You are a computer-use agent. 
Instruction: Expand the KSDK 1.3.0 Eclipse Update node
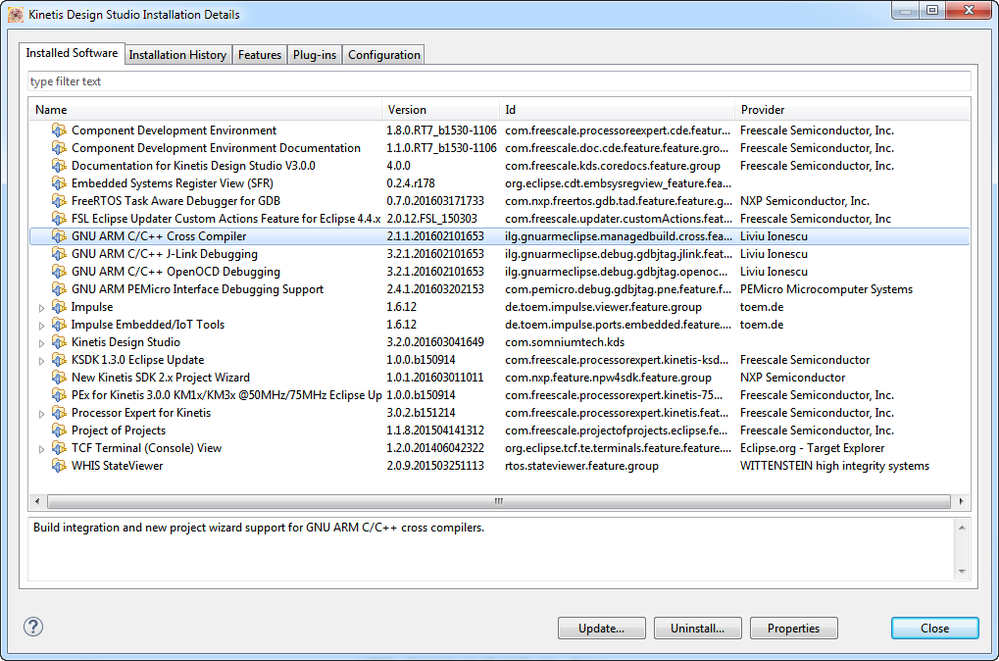click(41, 361)
